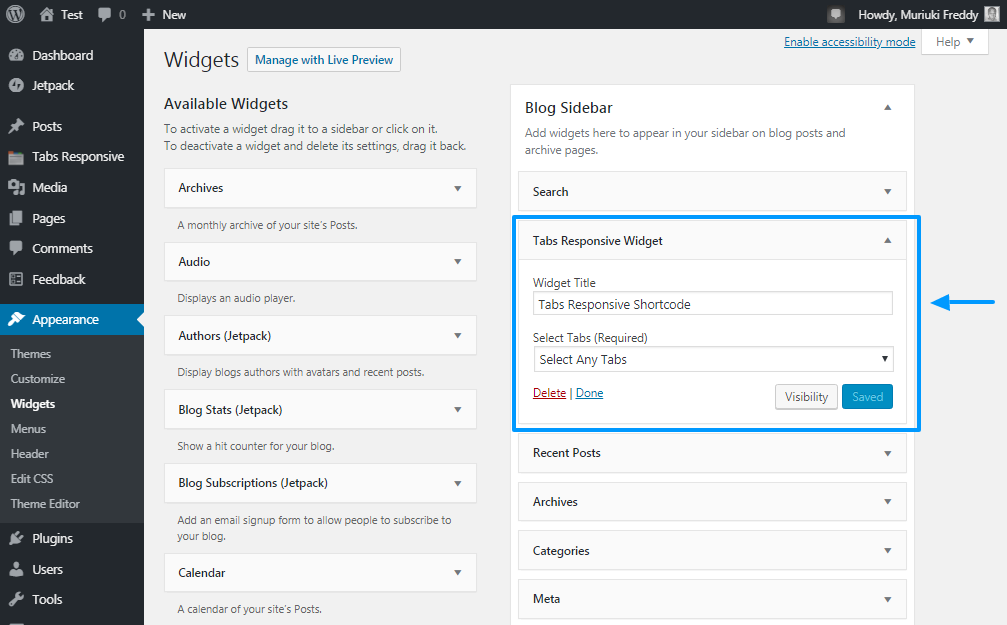Open the Select Any Tabs dropdown
1007x625 pixels.
point(712,359)
